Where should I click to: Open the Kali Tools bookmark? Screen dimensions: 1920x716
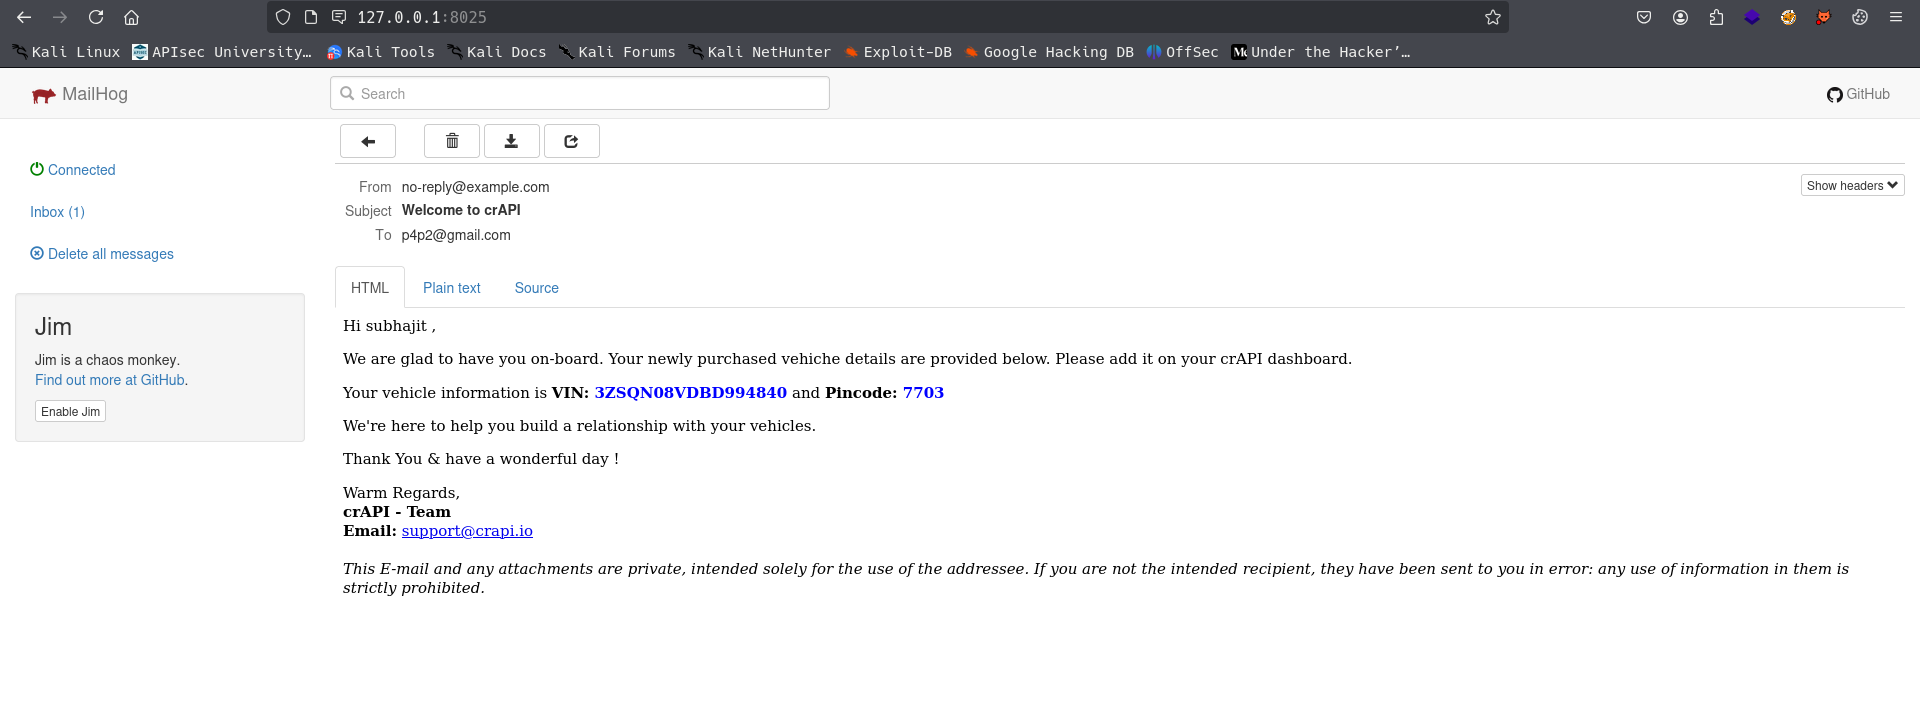point(381,52)
